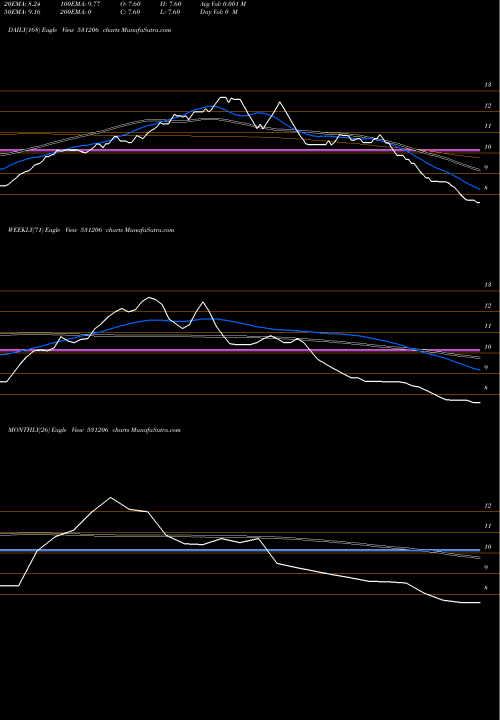Select the O: 7.60 open price
This screenshot has width=500, height=720.
click(130, 4)
